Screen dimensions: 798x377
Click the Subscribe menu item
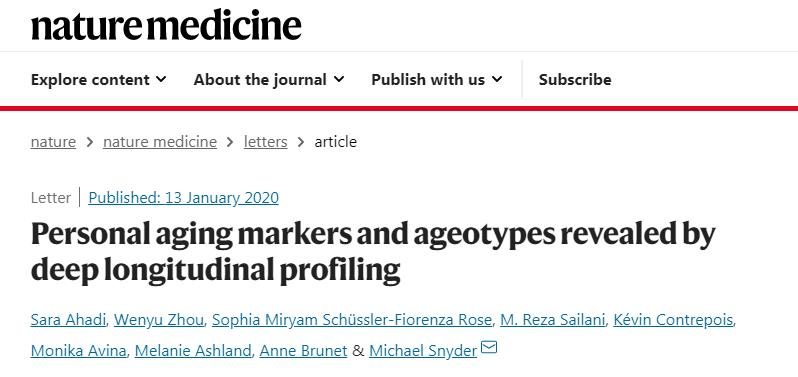click(x=575, y=79)
